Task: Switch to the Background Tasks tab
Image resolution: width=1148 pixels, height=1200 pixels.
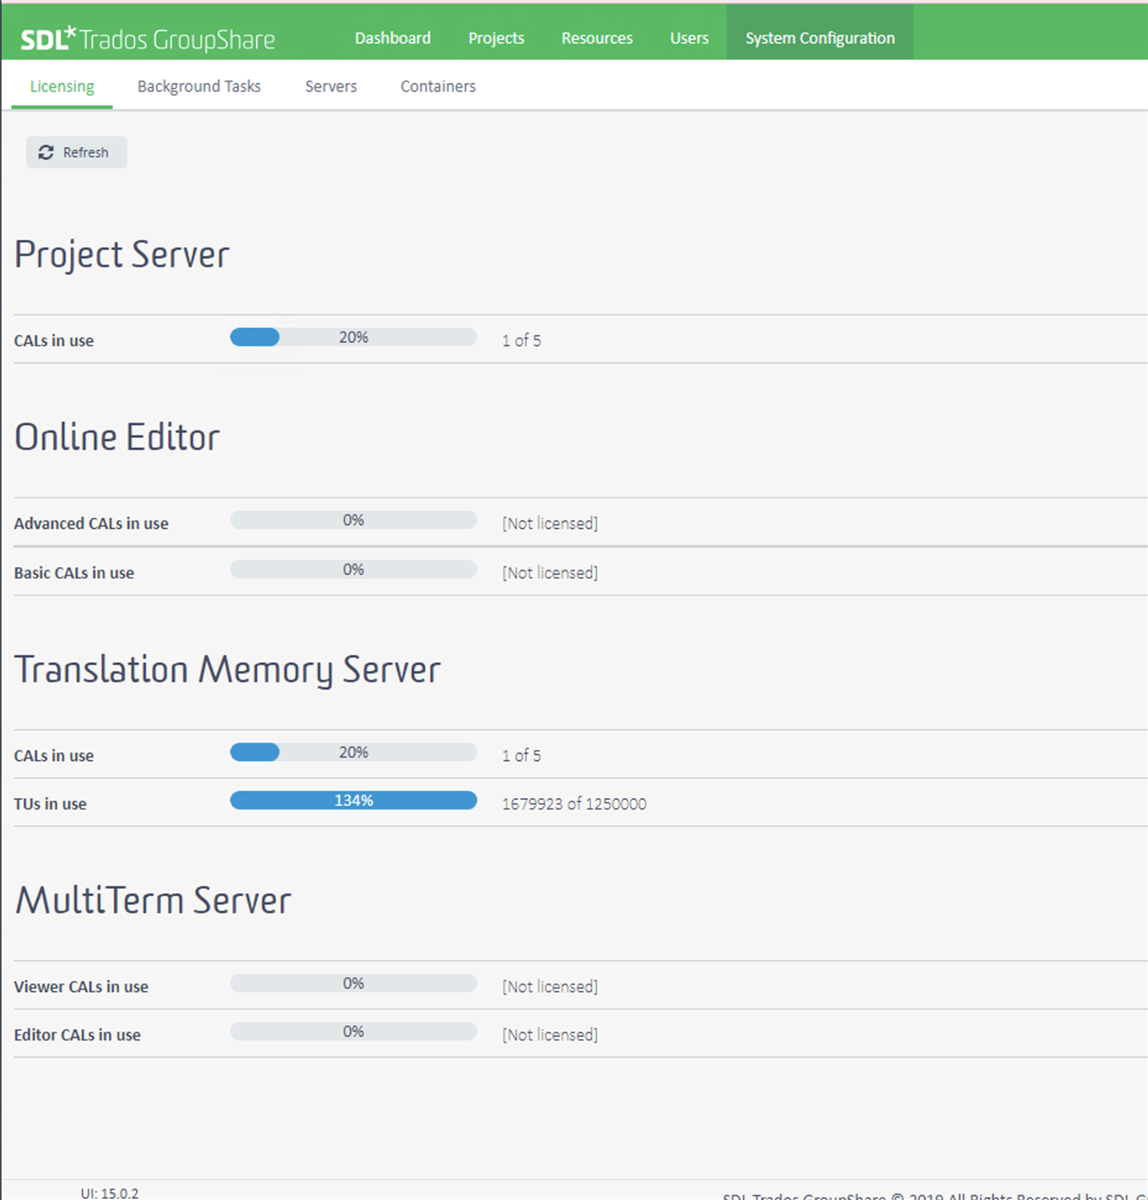Action: [x=199, y=86]
